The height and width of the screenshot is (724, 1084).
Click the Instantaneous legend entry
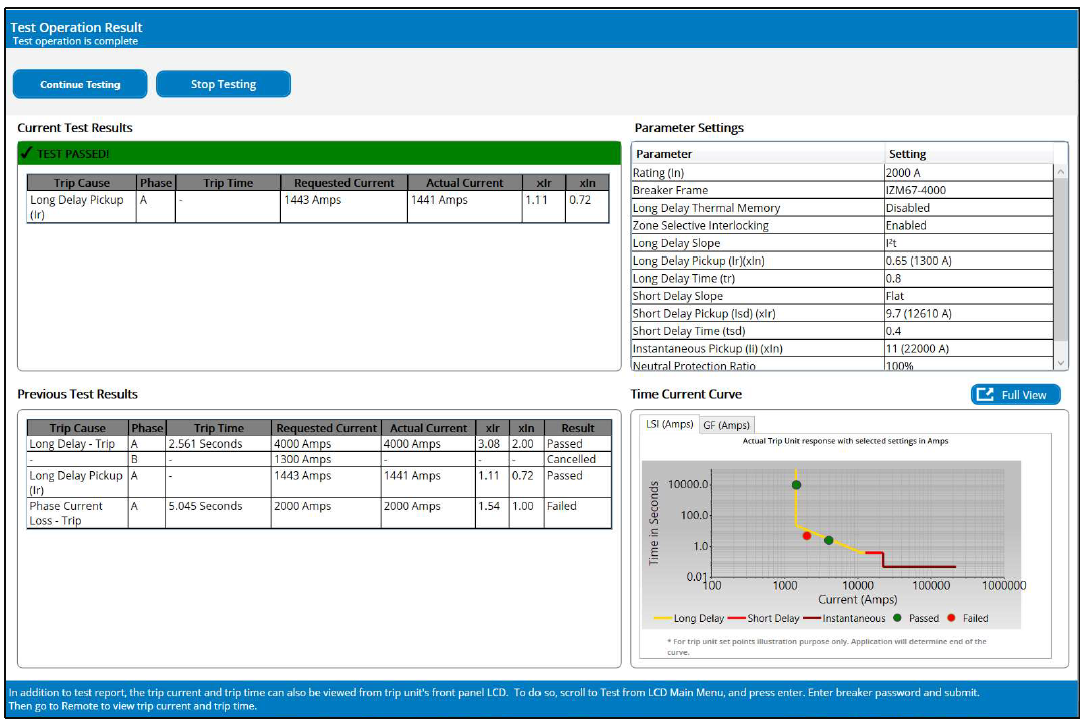coord(844,618)
